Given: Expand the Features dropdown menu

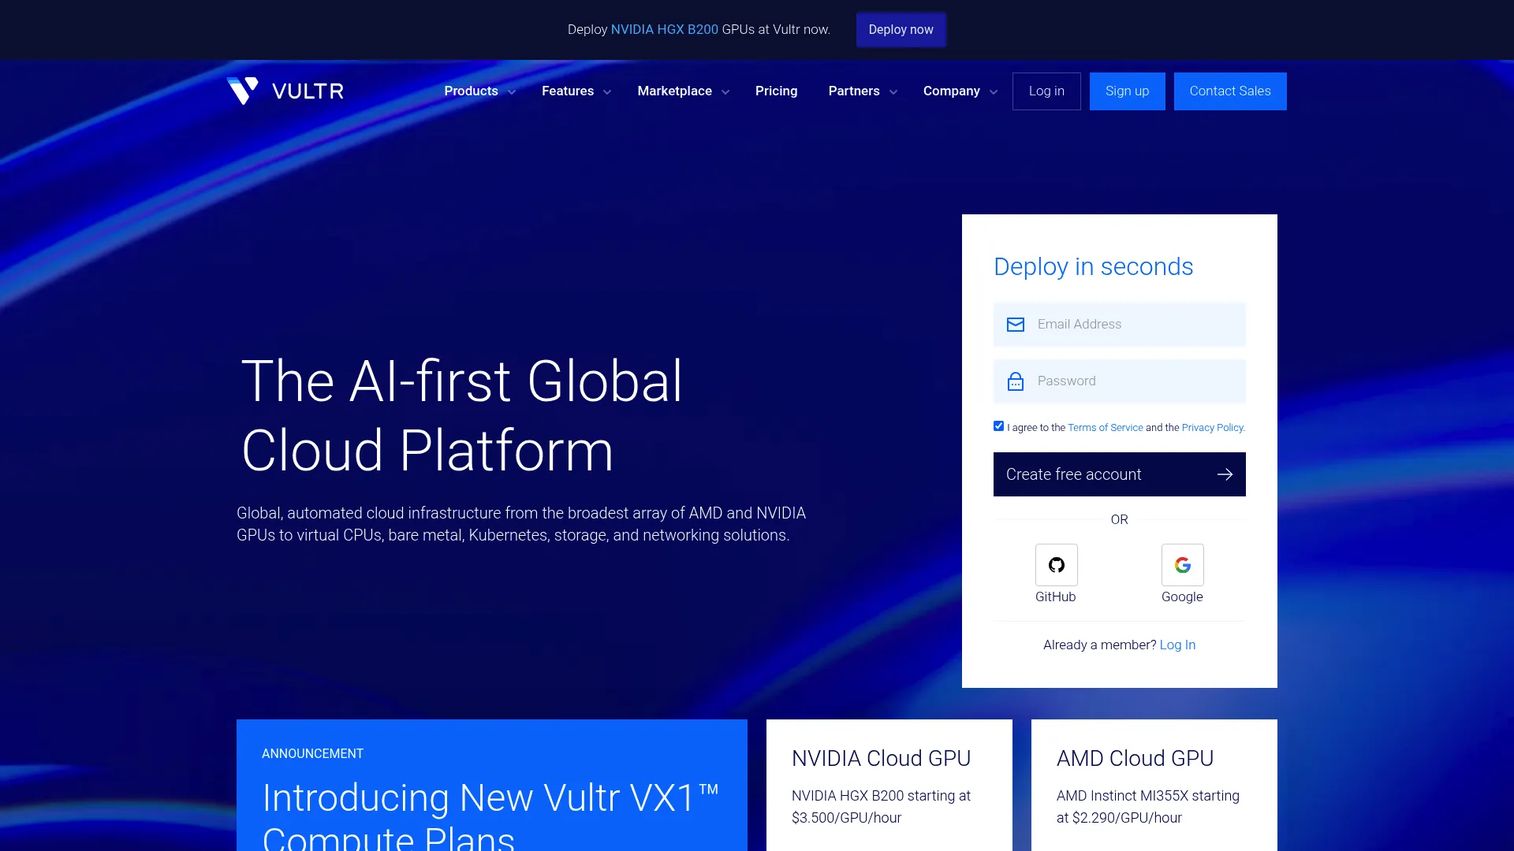Looking at the screenshot, I should tap(576, 91).
